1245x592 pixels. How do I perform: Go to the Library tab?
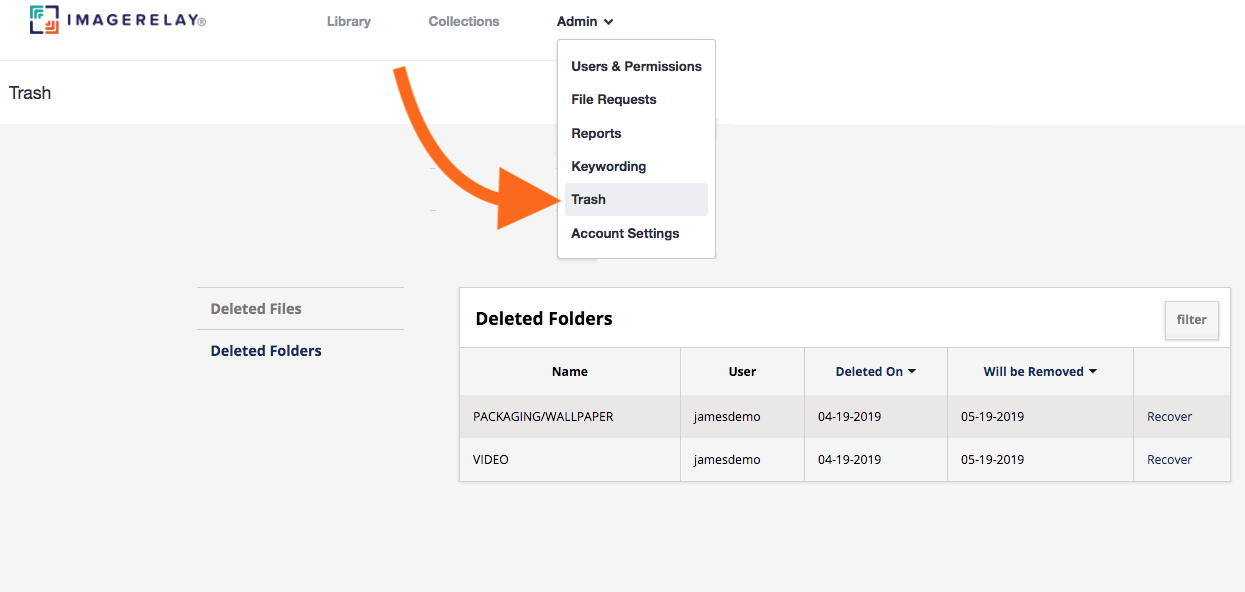(x=349, y=21)
